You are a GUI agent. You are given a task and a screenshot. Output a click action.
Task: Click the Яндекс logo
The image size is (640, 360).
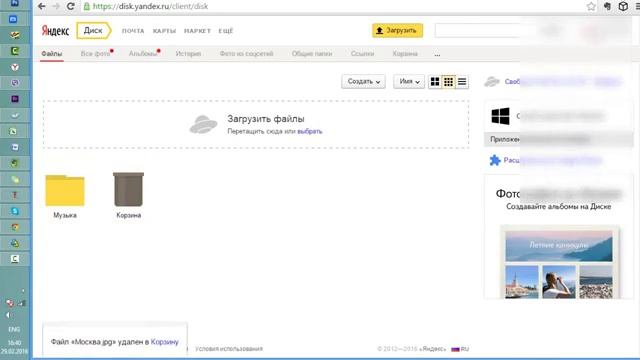click(x=55, y=31)
